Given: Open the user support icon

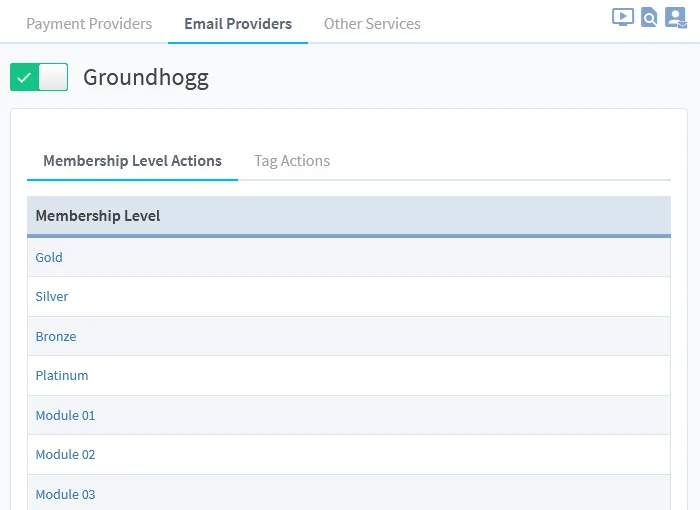Looking at the screenshot, I should (x=676, y=18).
